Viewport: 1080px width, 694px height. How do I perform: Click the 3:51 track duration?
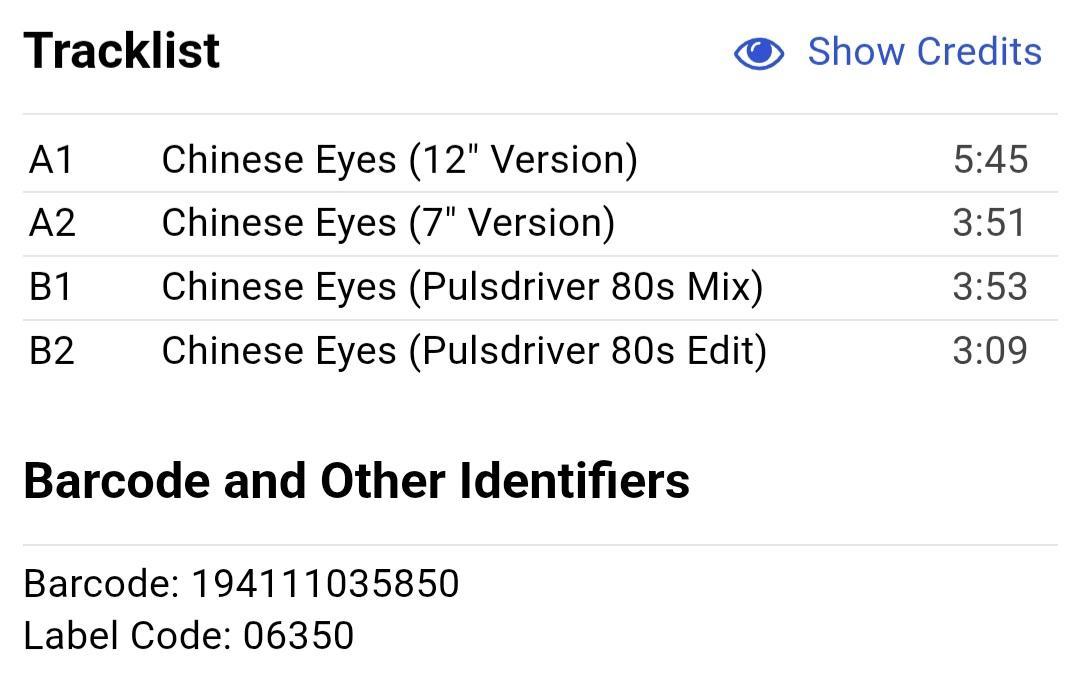pyautogui.click(x=989, y=223)
